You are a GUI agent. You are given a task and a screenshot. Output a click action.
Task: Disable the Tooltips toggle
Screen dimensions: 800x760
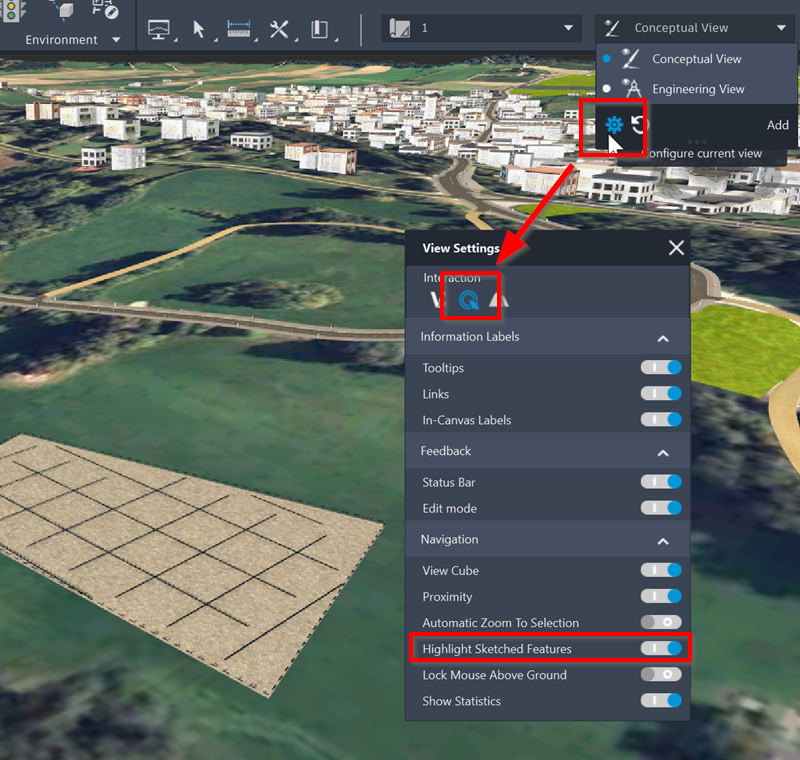661,368
